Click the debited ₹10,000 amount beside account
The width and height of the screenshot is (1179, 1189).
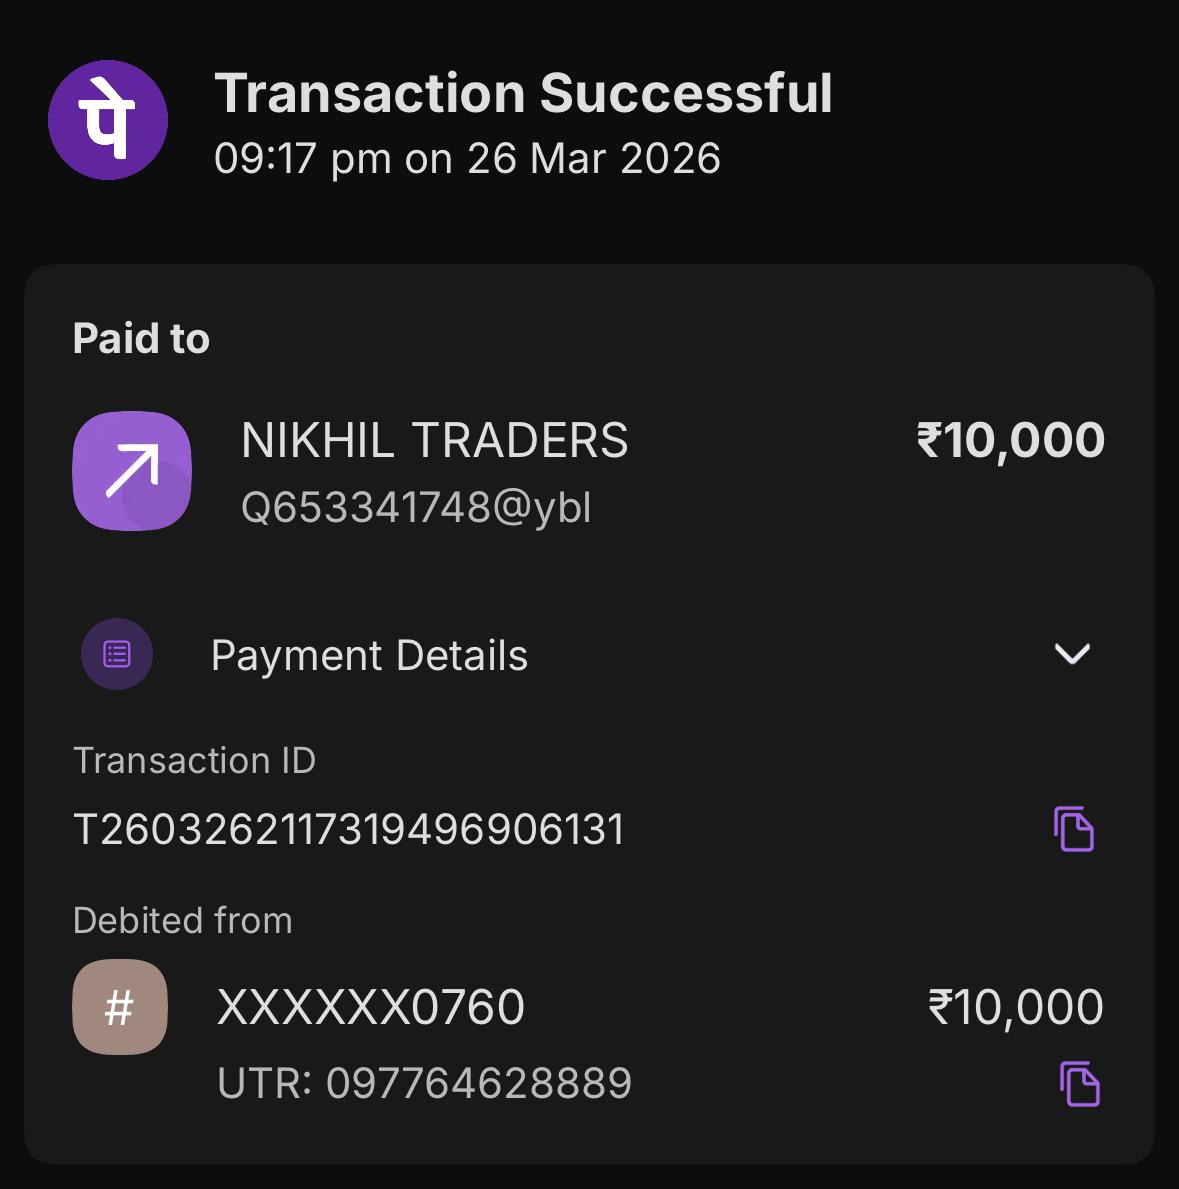[x=1015, y=1007]
